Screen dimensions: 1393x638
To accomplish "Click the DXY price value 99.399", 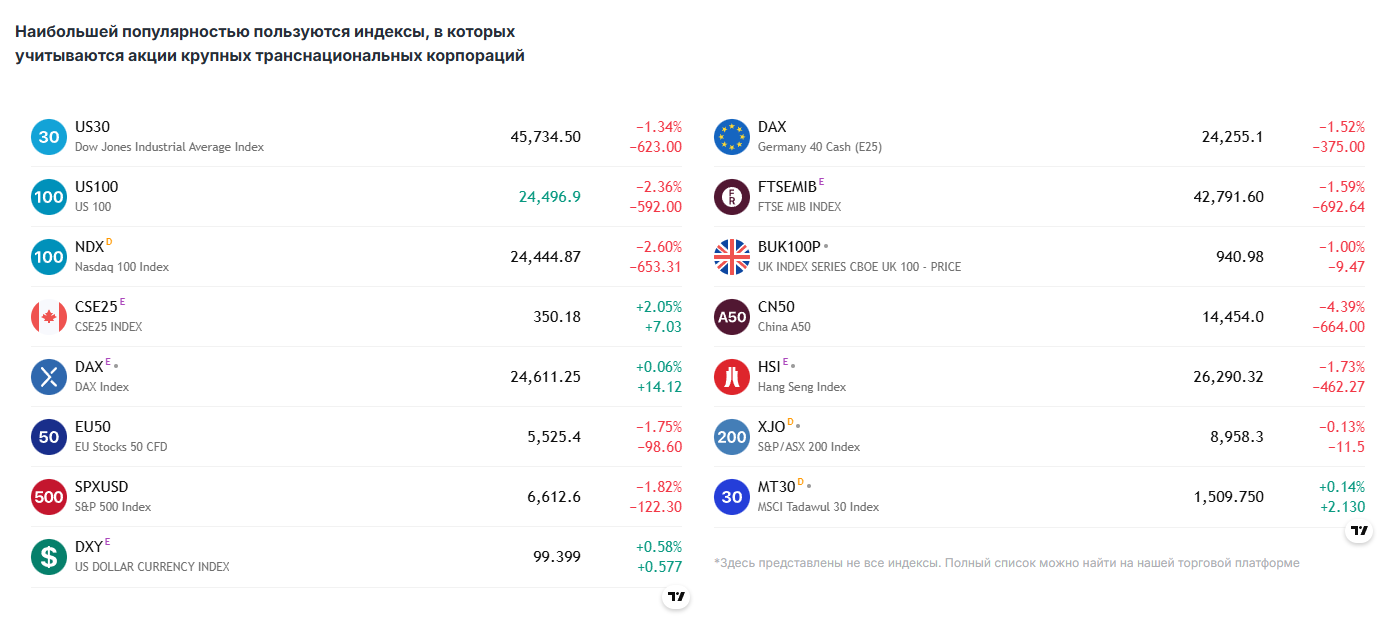I will 557,557.
